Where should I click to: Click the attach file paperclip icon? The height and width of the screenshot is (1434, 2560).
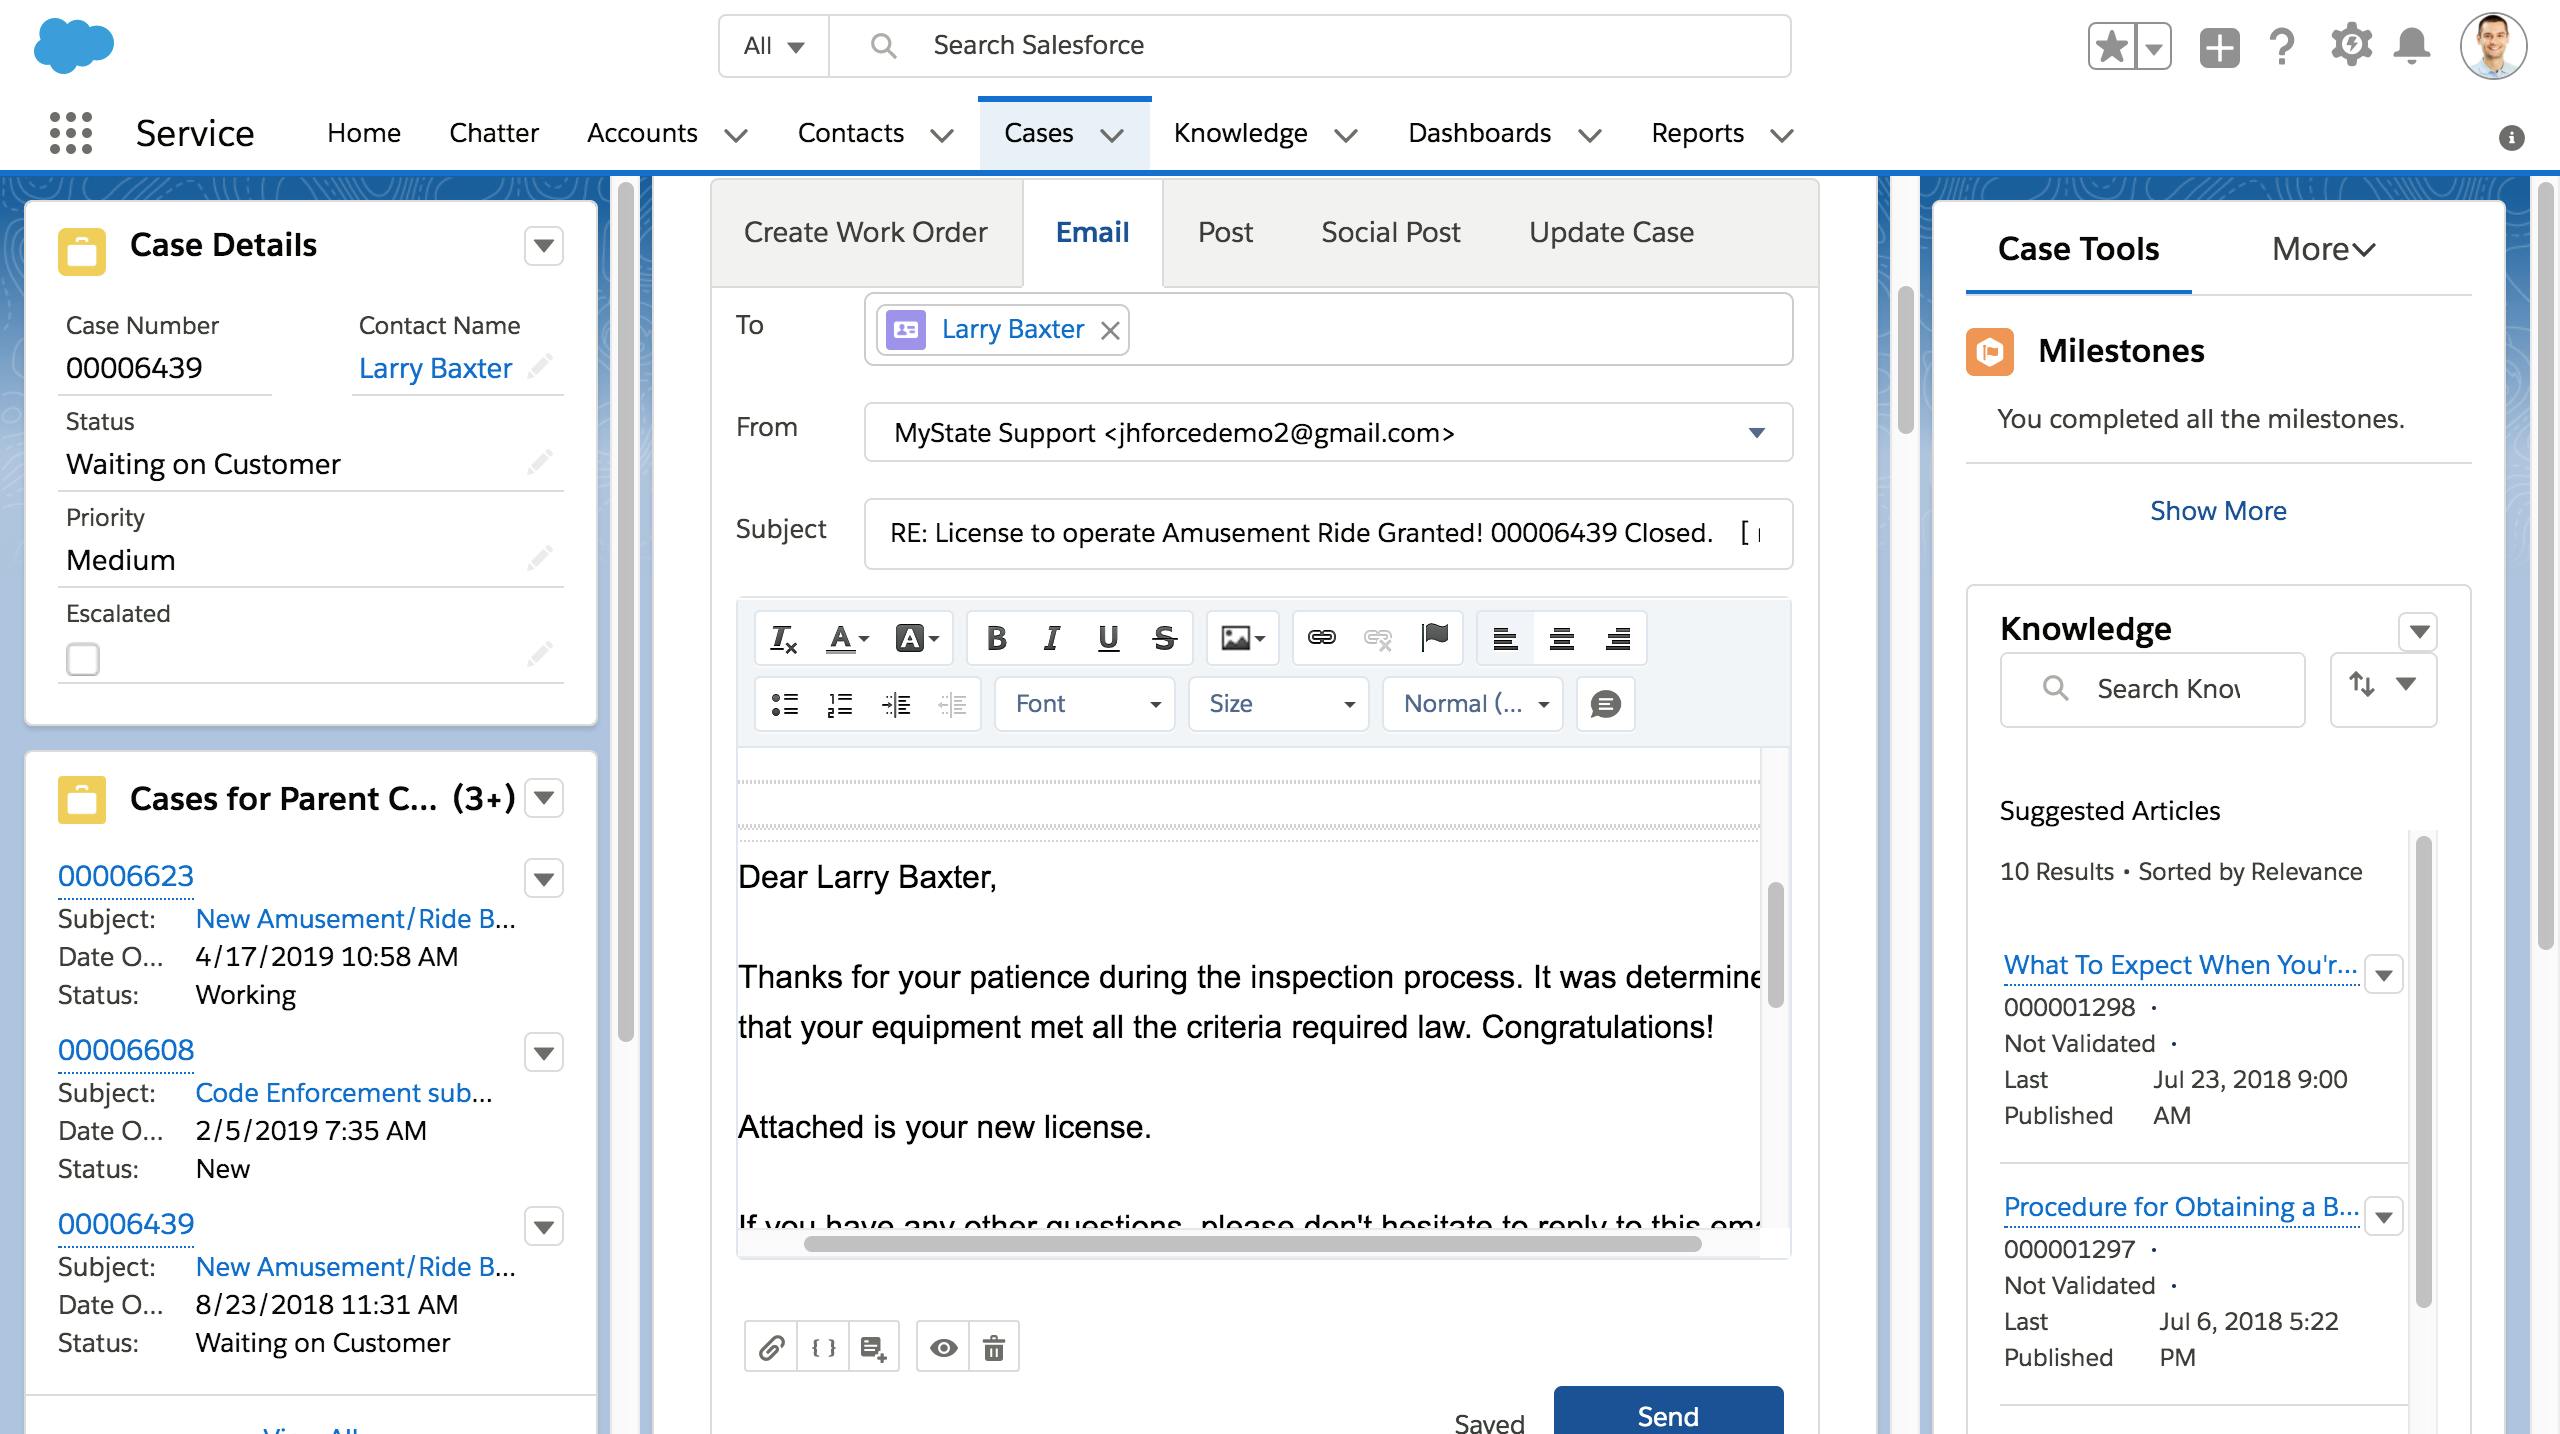(771, 1347)
